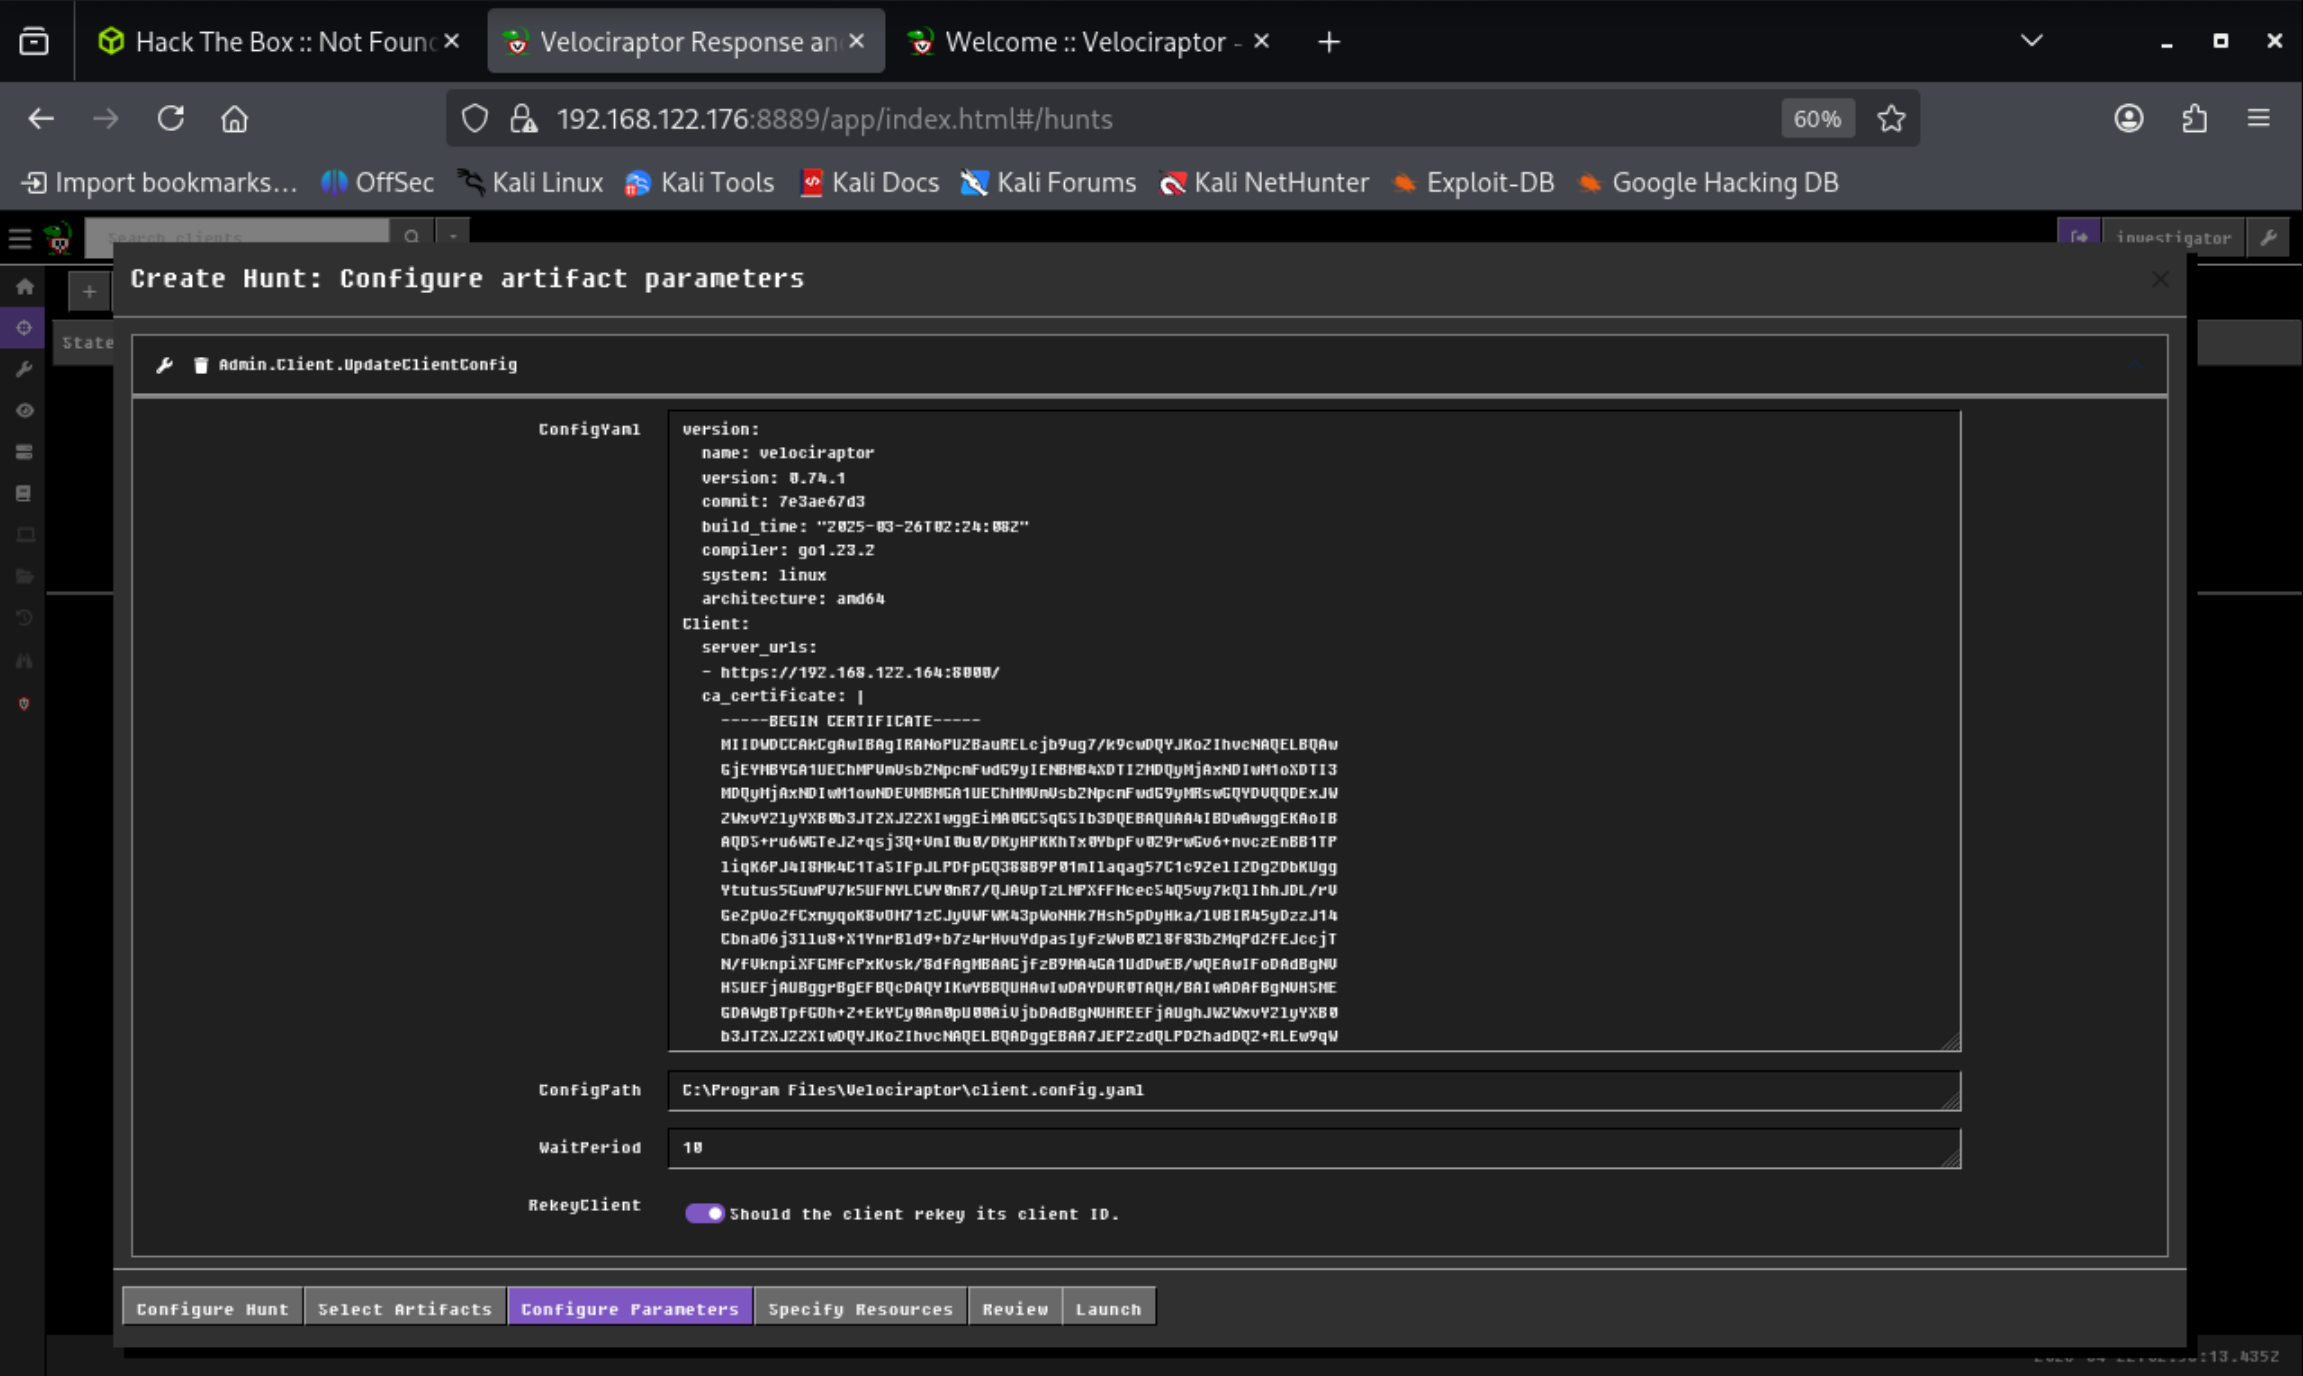Open the Home icon in Velociraptor sidebar
This screenshot has width=2303, height=1376.
click(25, 288)
